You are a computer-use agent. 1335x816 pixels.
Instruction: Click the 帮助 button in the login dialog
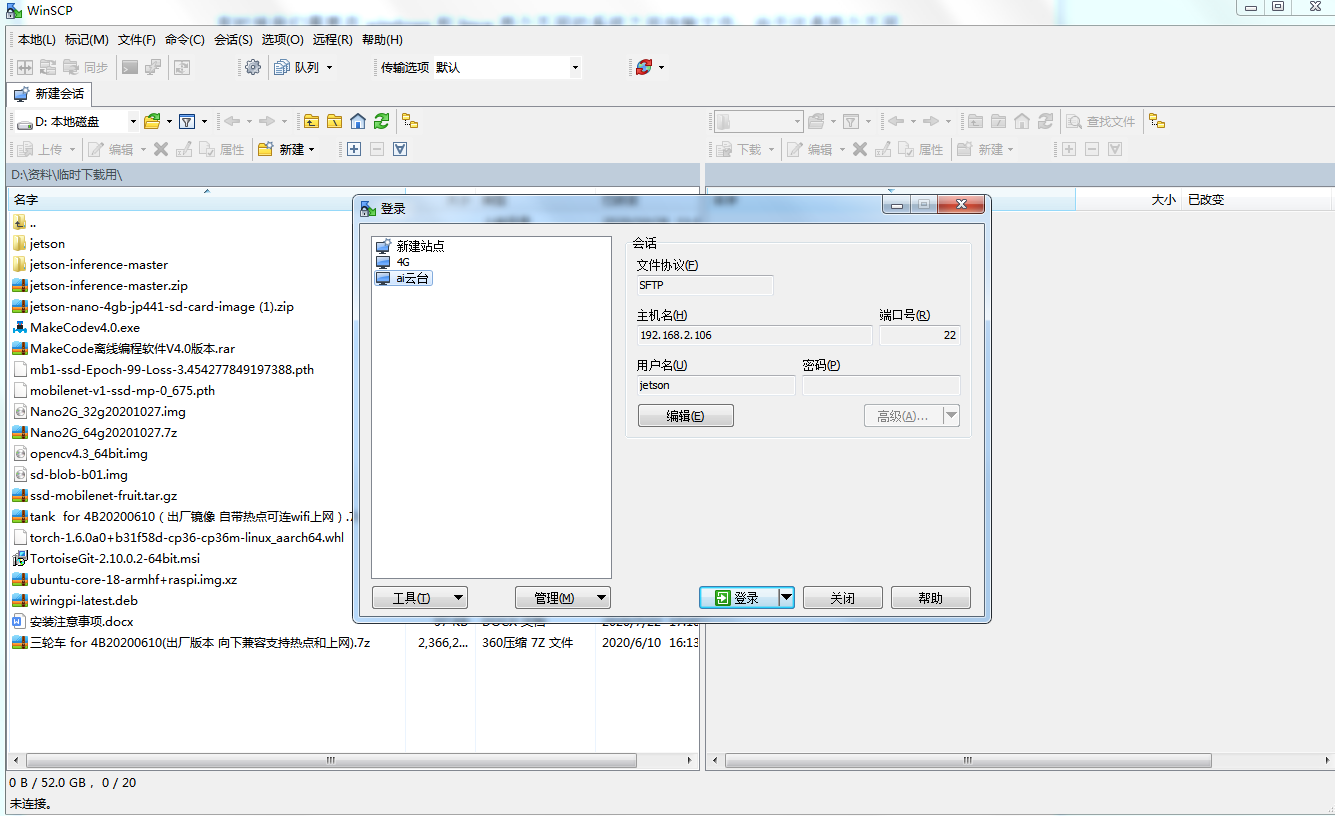tap(931, 598)
